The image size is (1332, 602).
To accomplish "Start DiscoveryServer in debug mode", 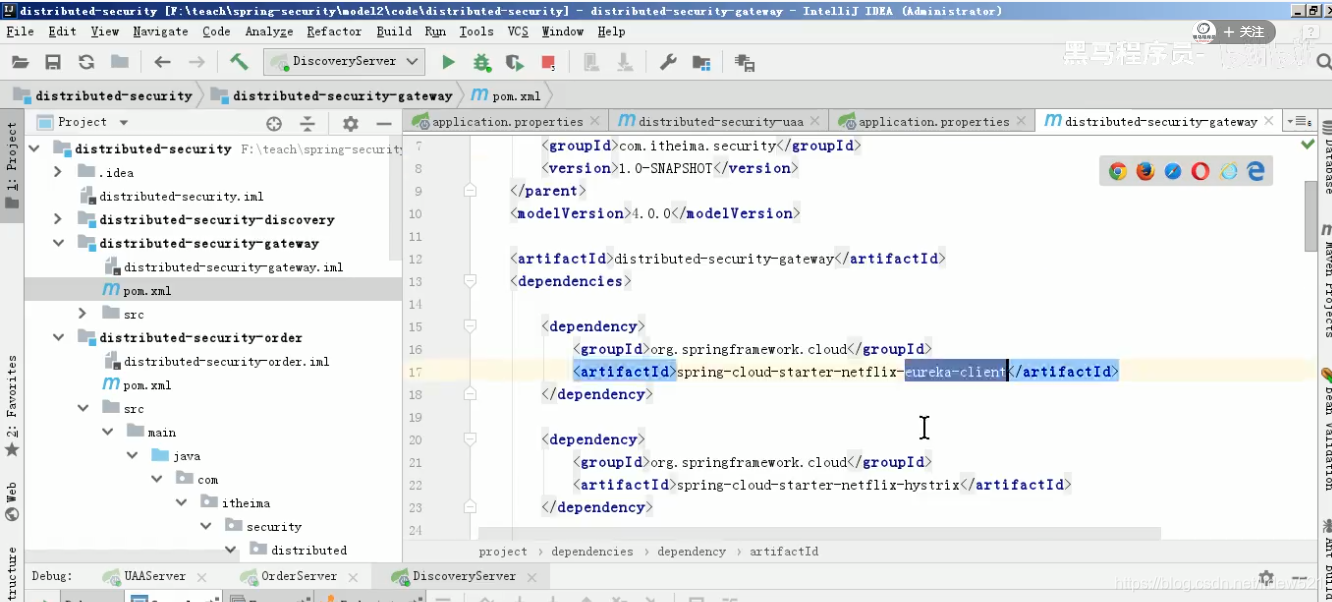I will [x=480, y=61].
